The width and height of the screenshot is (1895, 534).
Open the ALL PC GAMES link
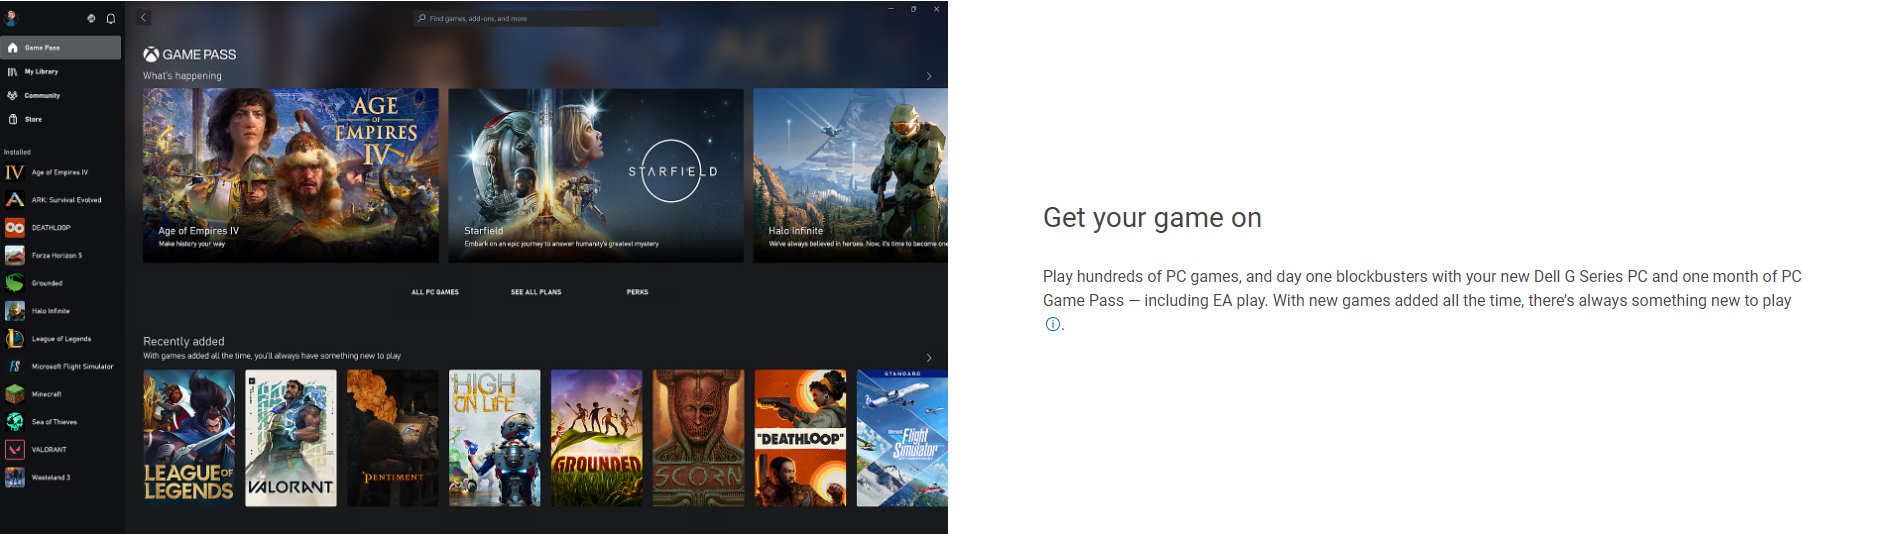(x=435, y=292)
